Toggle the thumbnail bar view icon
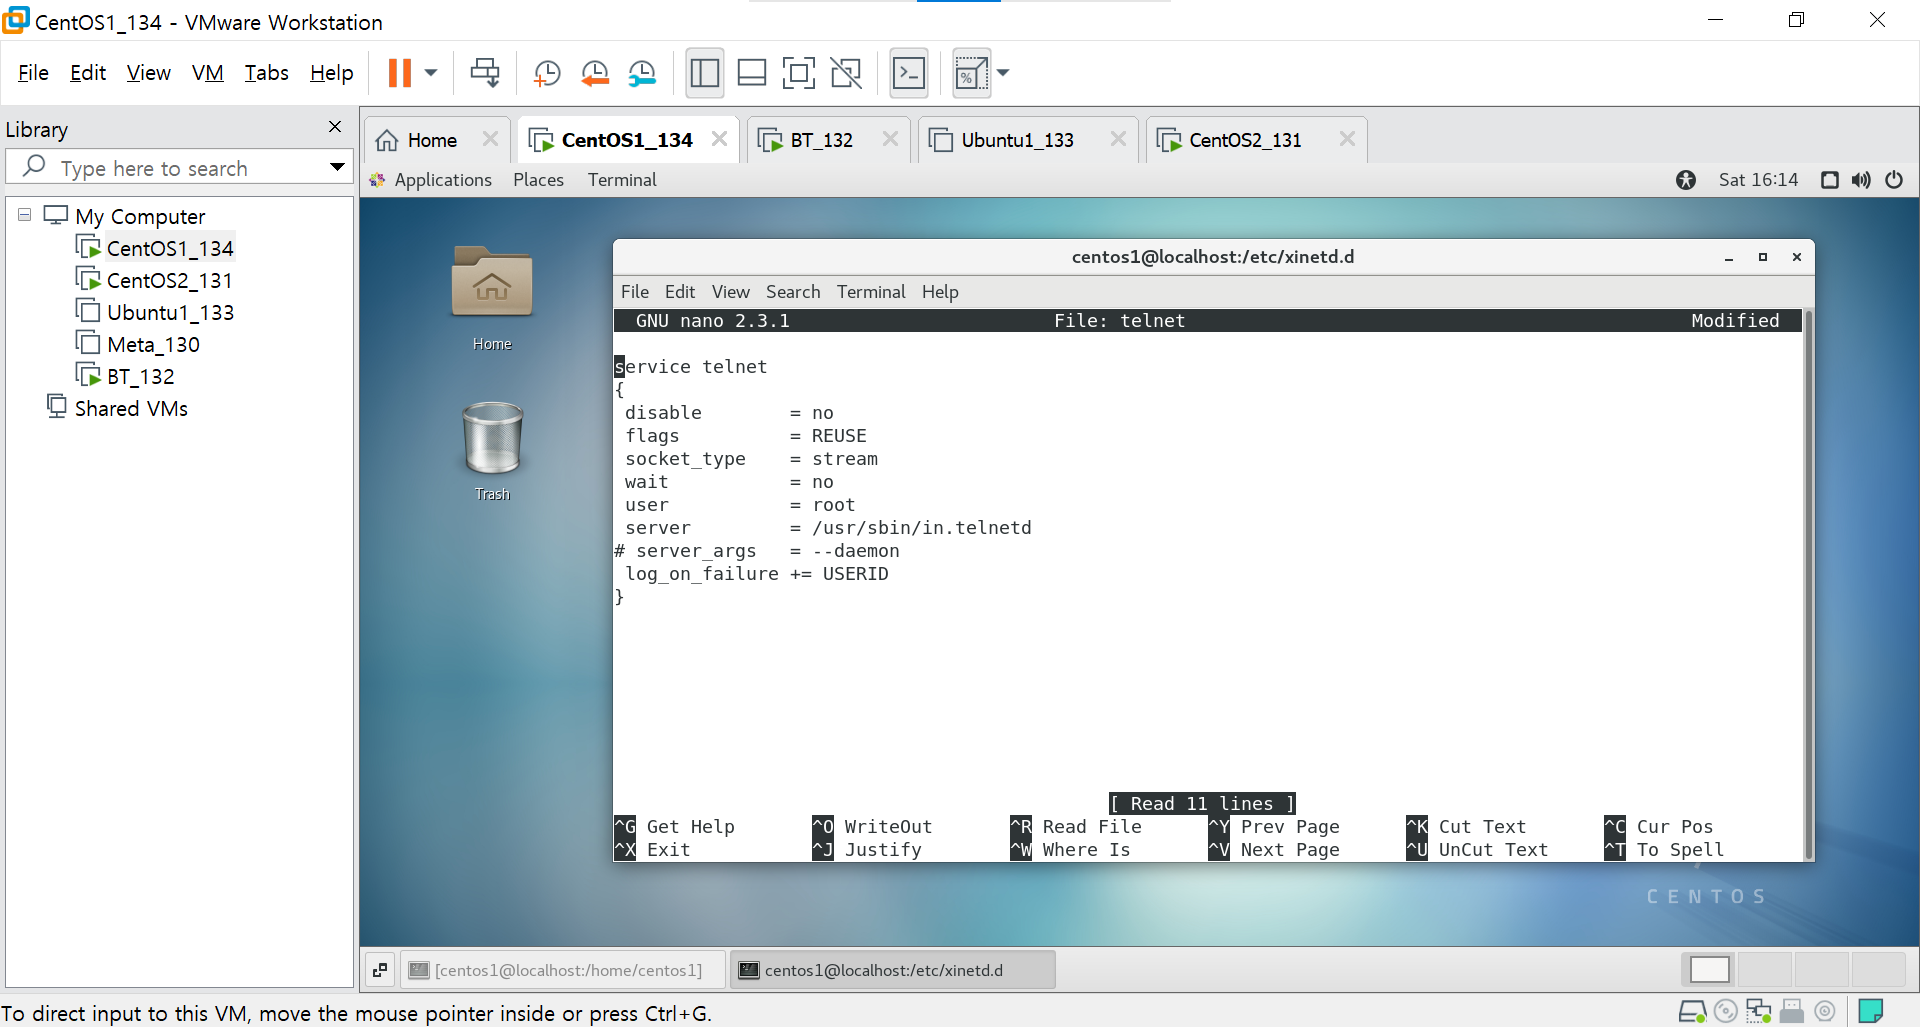 752,73
